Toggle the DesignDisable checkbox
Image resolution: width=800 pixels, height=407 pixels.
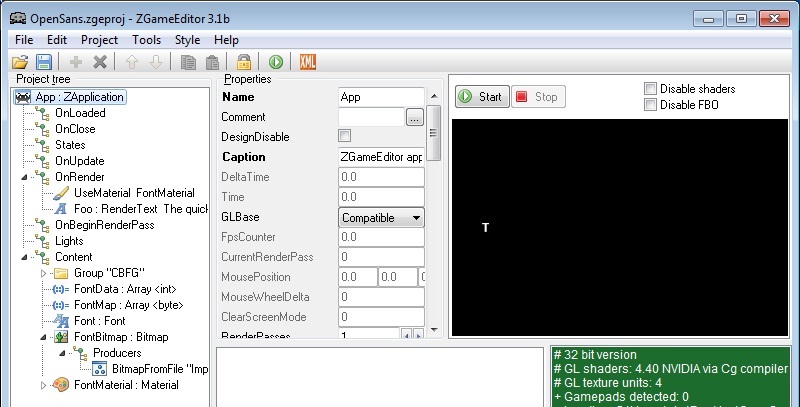click(x=344, y=136)
